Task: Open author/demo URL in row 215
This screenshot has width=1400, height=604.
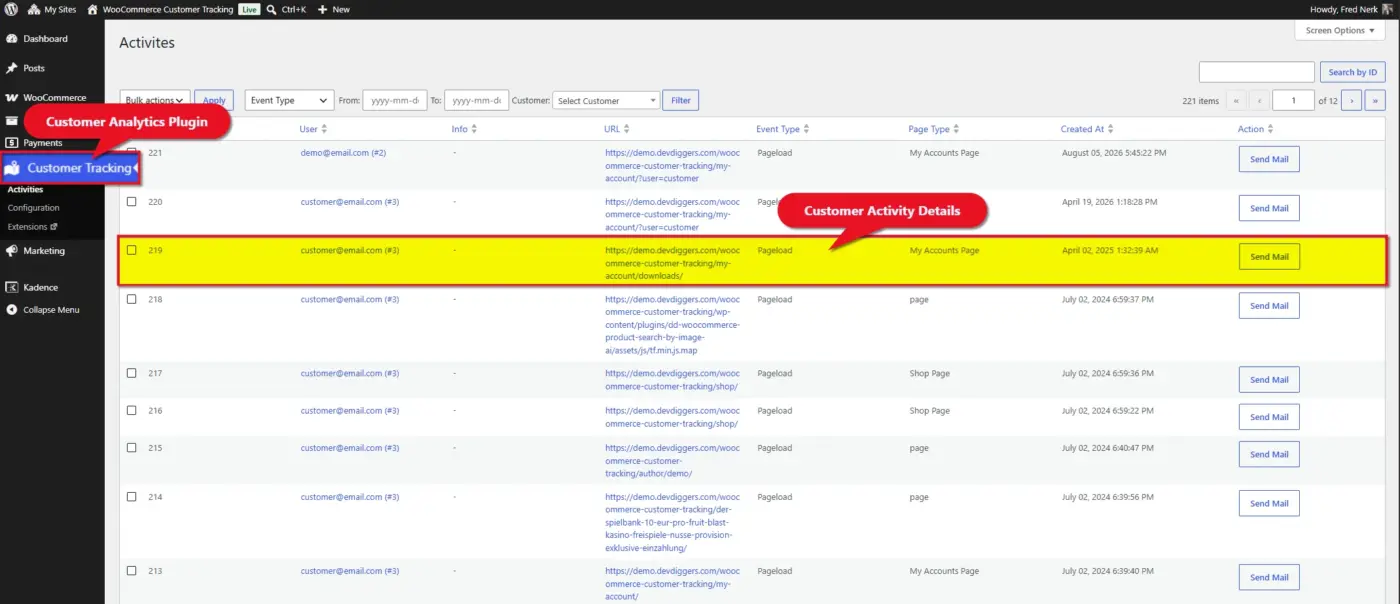Action: pyautogui.click(x=672, y=461)
